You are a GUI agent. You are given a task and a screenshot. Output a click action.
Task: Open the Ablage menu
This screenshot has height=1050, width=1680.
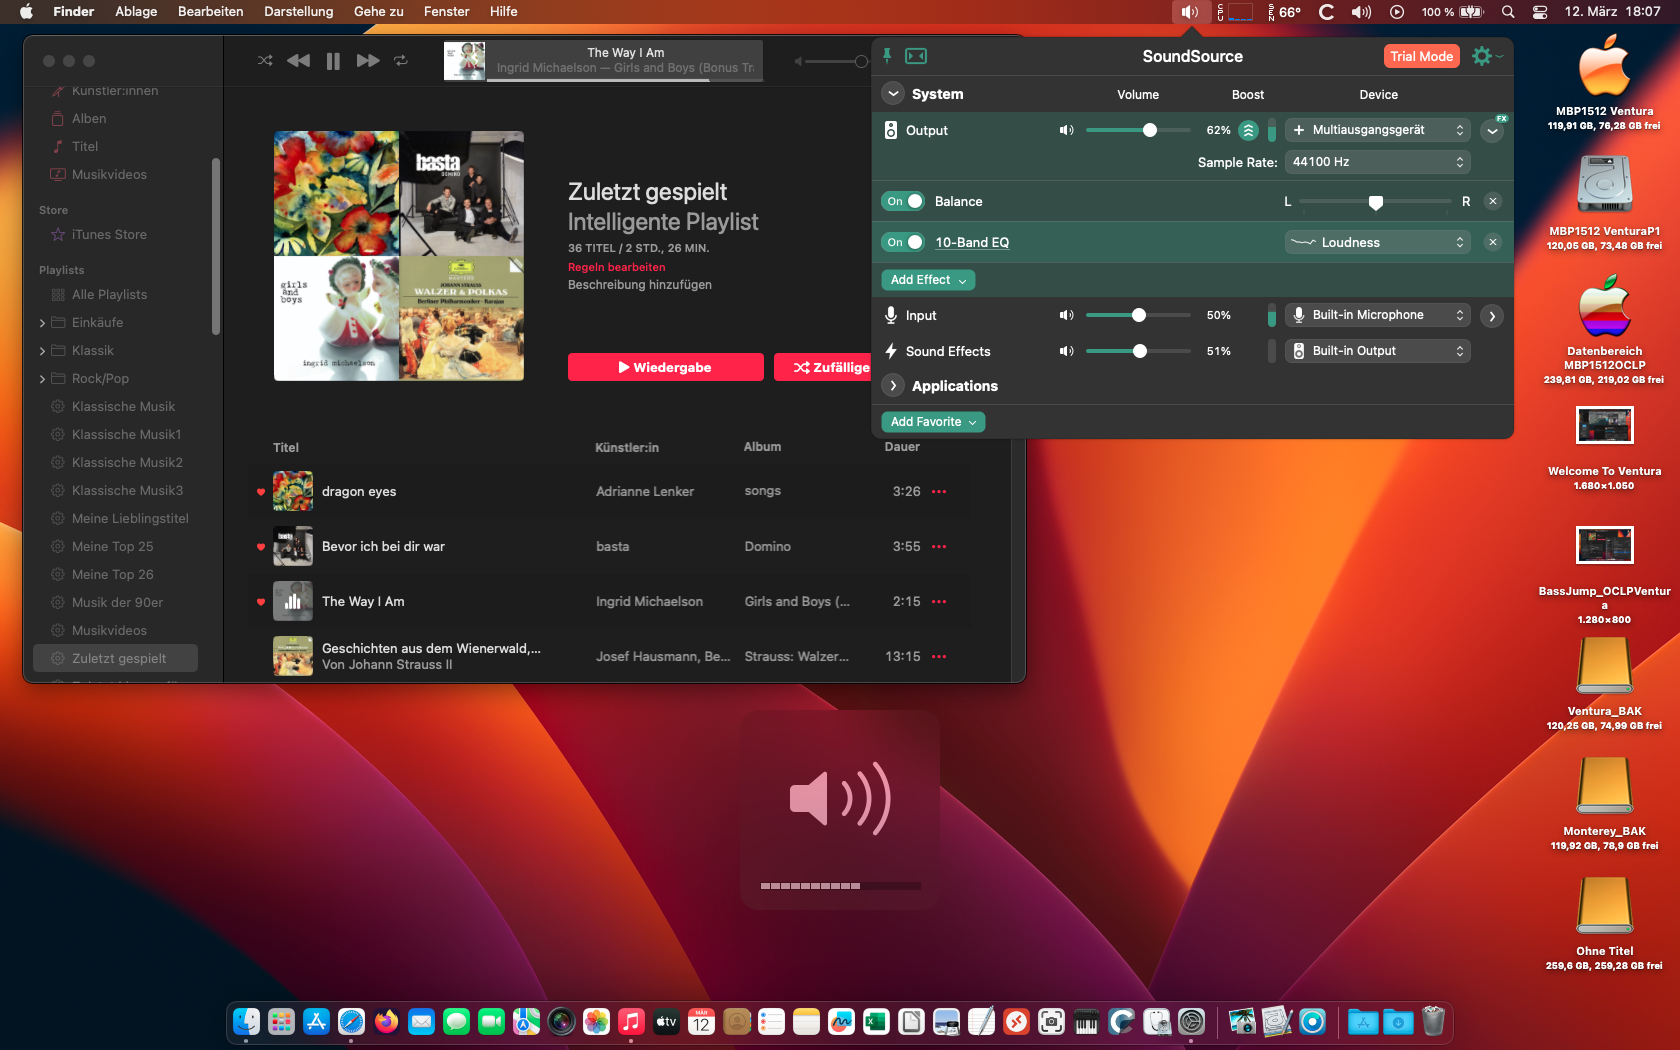[x=136, y=12]
